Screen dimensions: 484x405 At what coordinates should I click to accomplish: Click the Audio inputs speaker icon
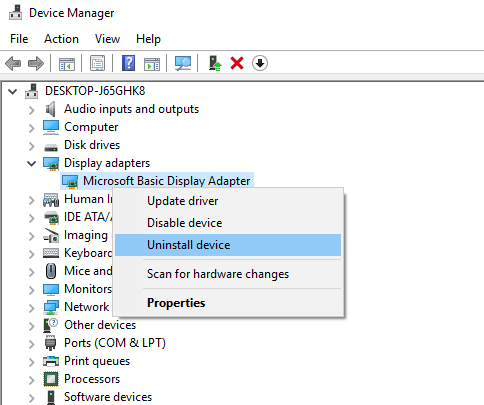51,109
